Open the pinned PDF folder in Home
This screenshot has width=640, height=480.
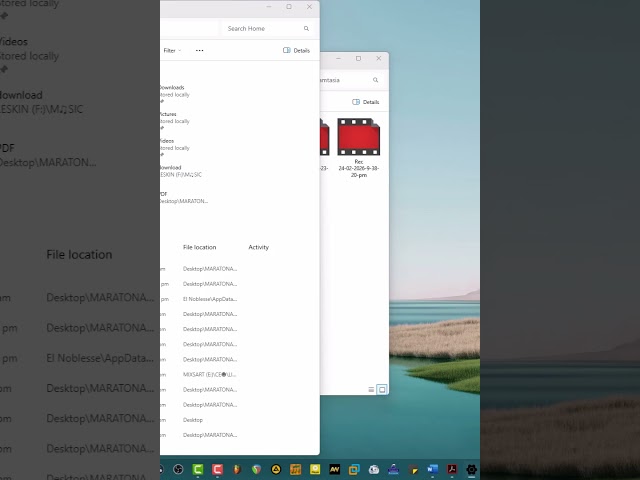(x=184, y=198)
